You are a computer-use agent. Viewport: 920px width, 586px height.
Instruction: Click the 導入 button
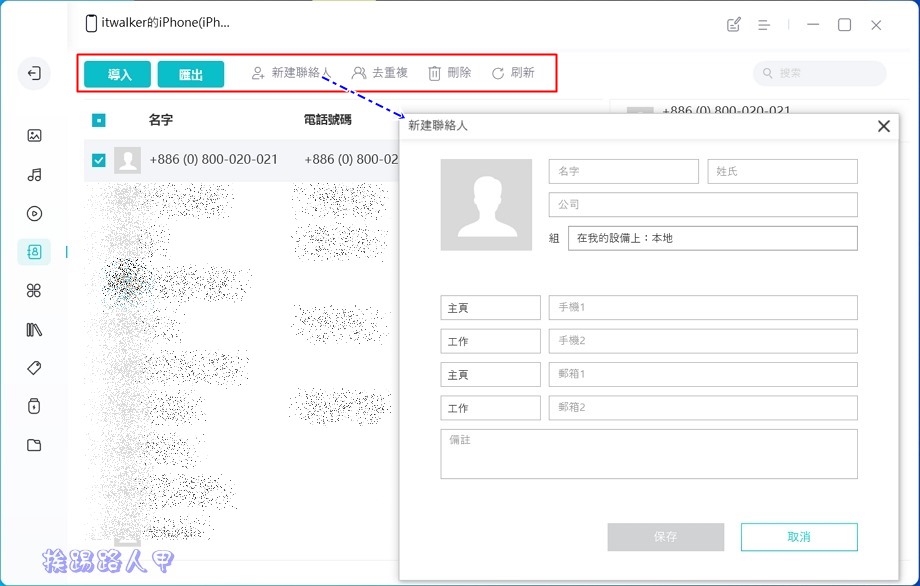pos(117,74)
